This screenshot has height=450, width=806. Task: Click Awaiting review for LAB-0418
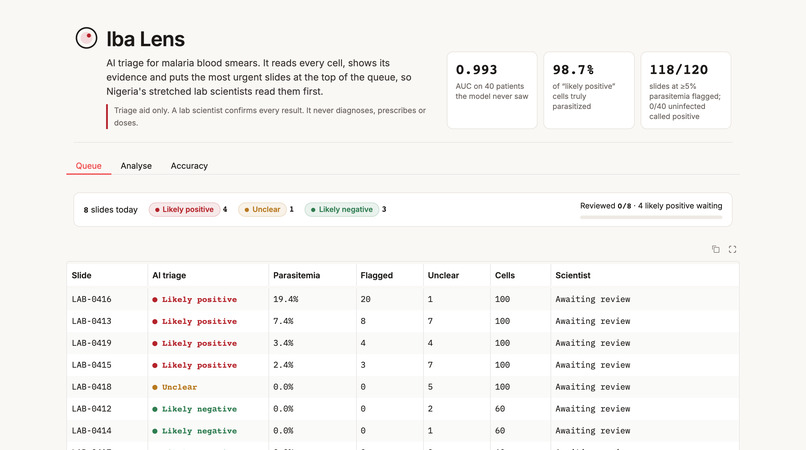(593, 387)
